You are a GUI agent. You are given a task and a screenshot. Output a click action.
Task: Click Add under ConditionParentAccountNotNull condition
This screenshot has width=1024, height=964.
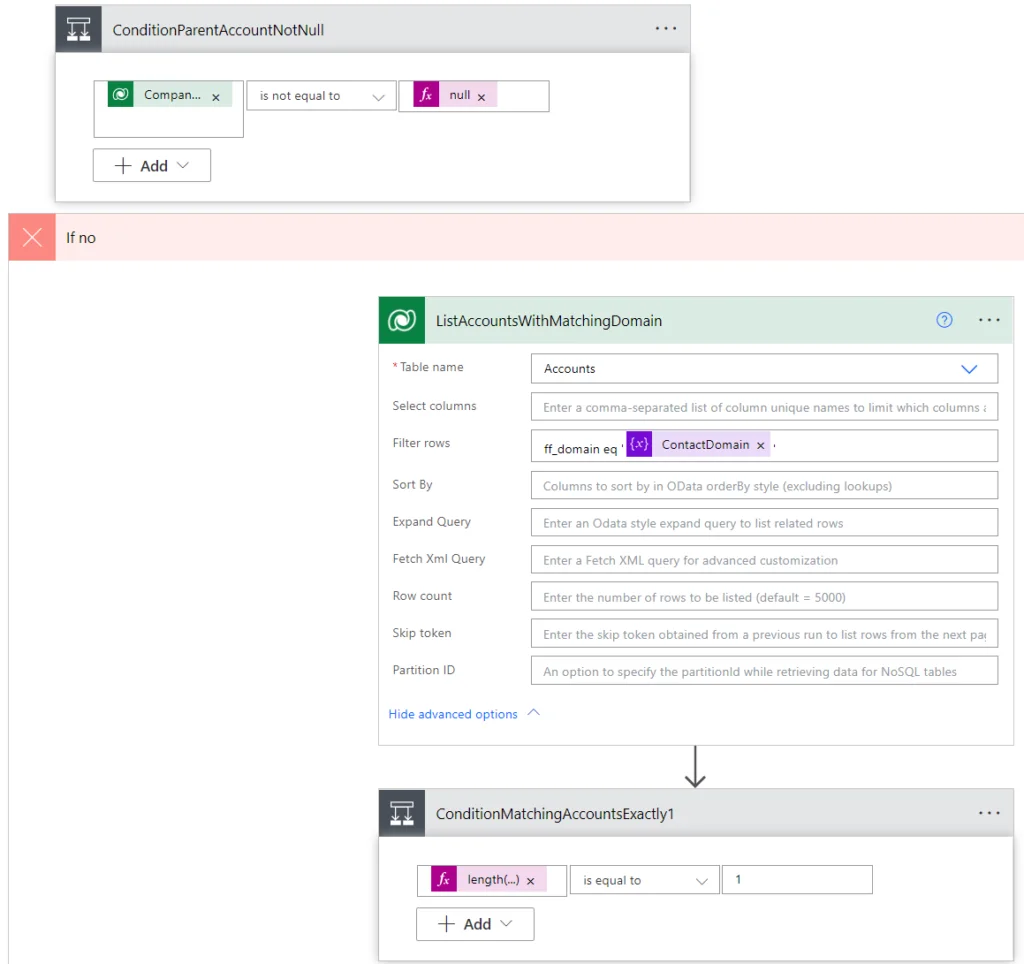151,165
